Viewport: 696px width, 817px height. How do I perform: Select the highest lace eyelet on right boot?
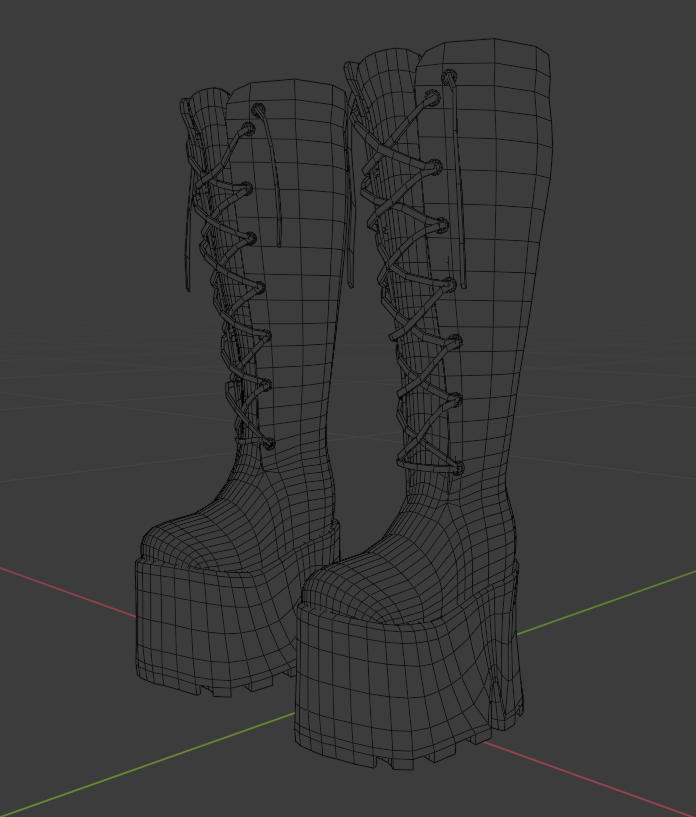point(450,78)
